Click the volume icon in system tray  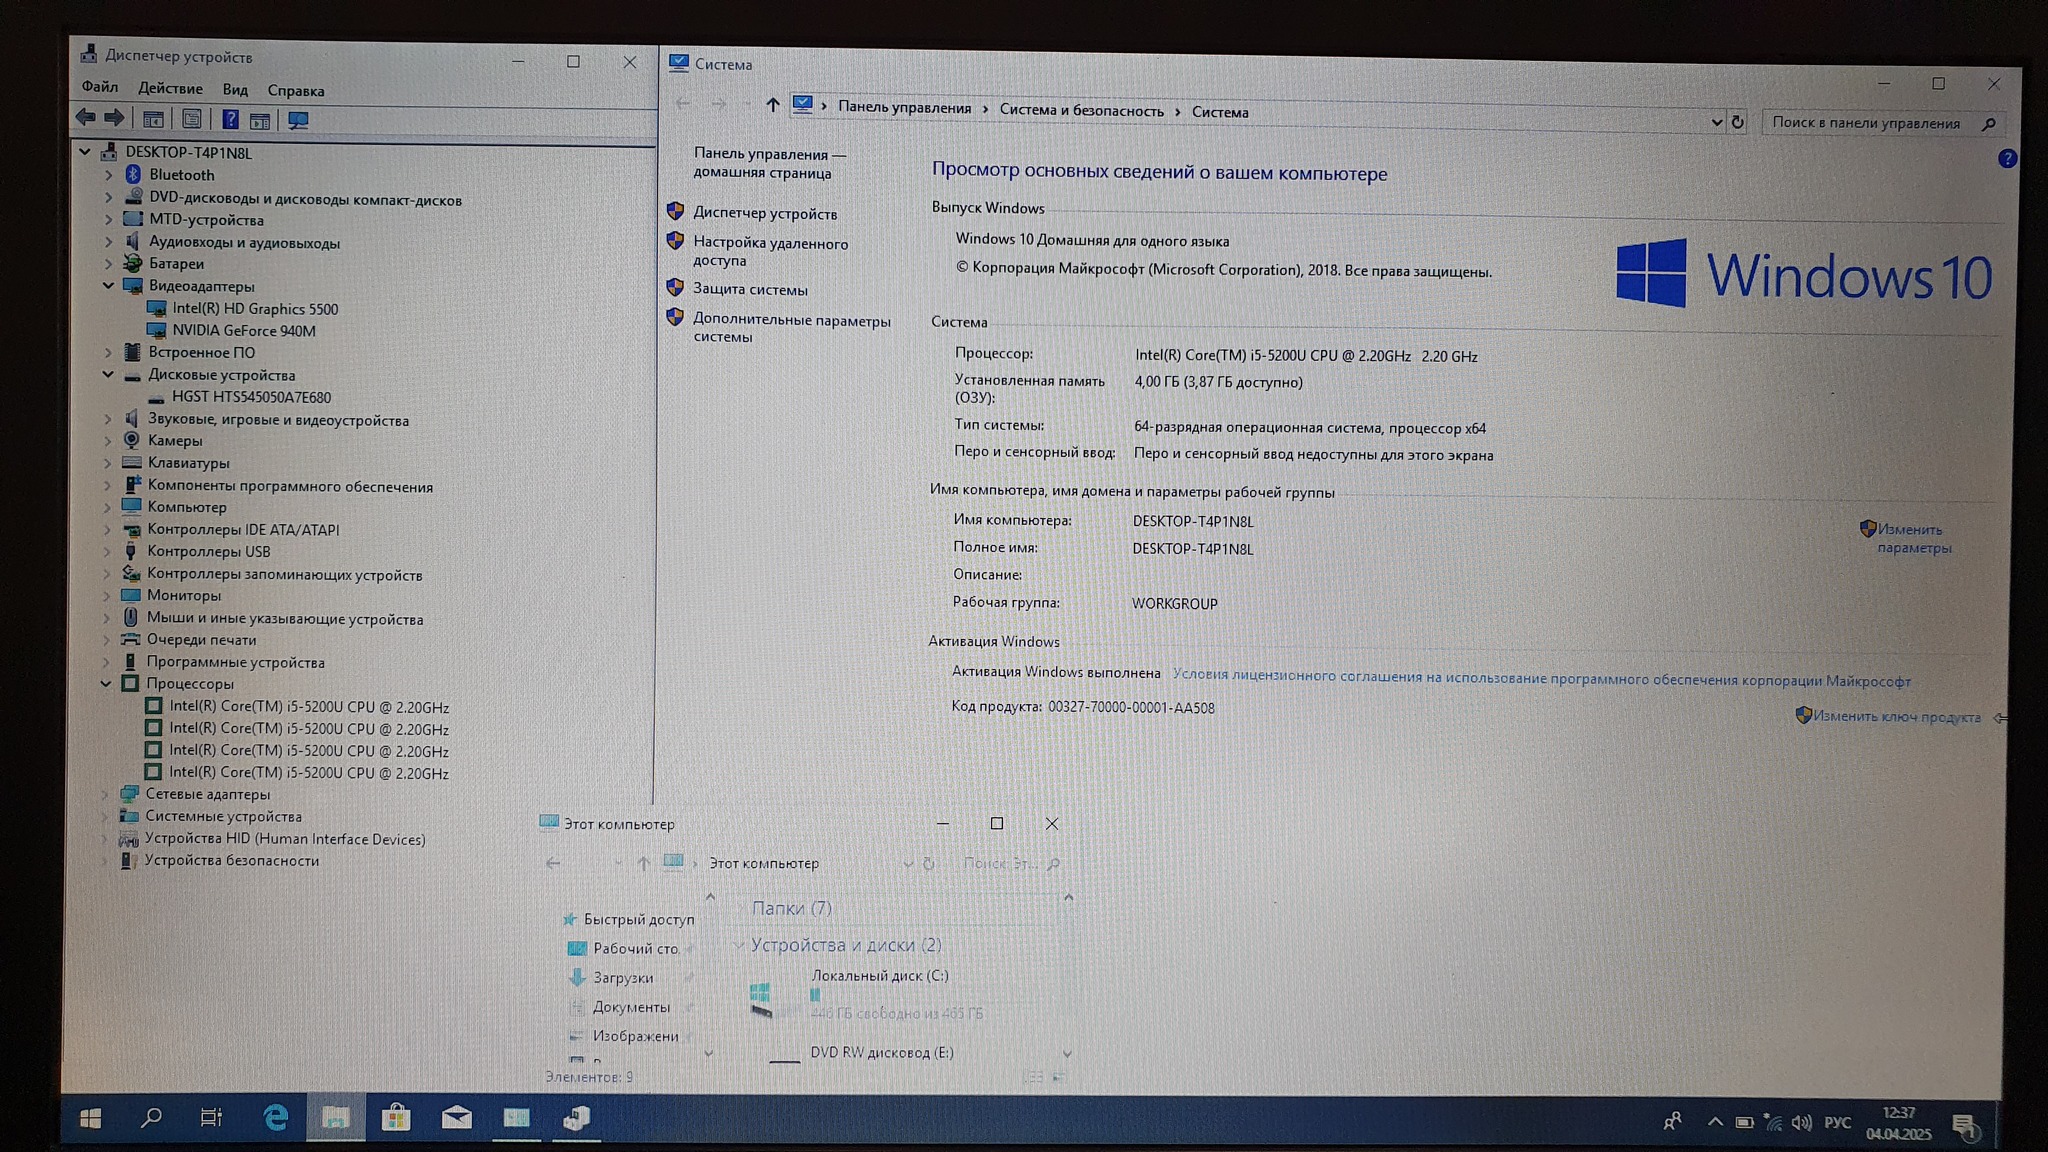1801,1123
